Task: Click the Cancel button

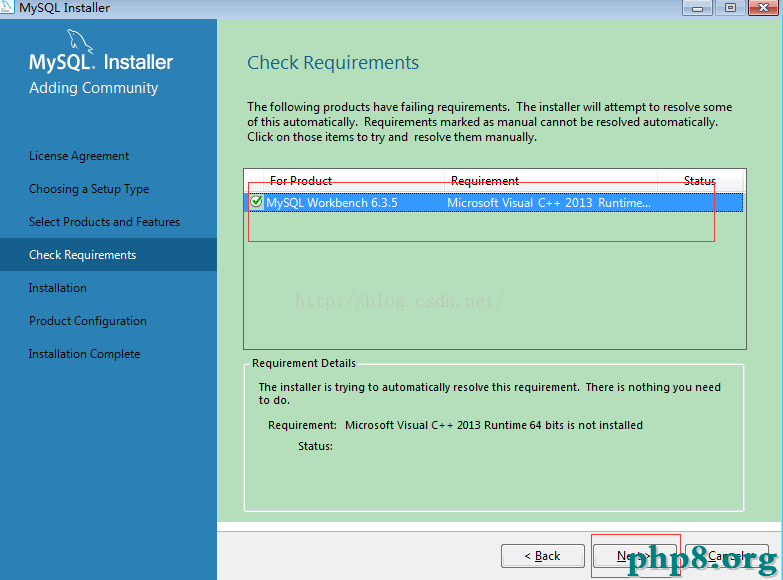Action: (727, 556)
